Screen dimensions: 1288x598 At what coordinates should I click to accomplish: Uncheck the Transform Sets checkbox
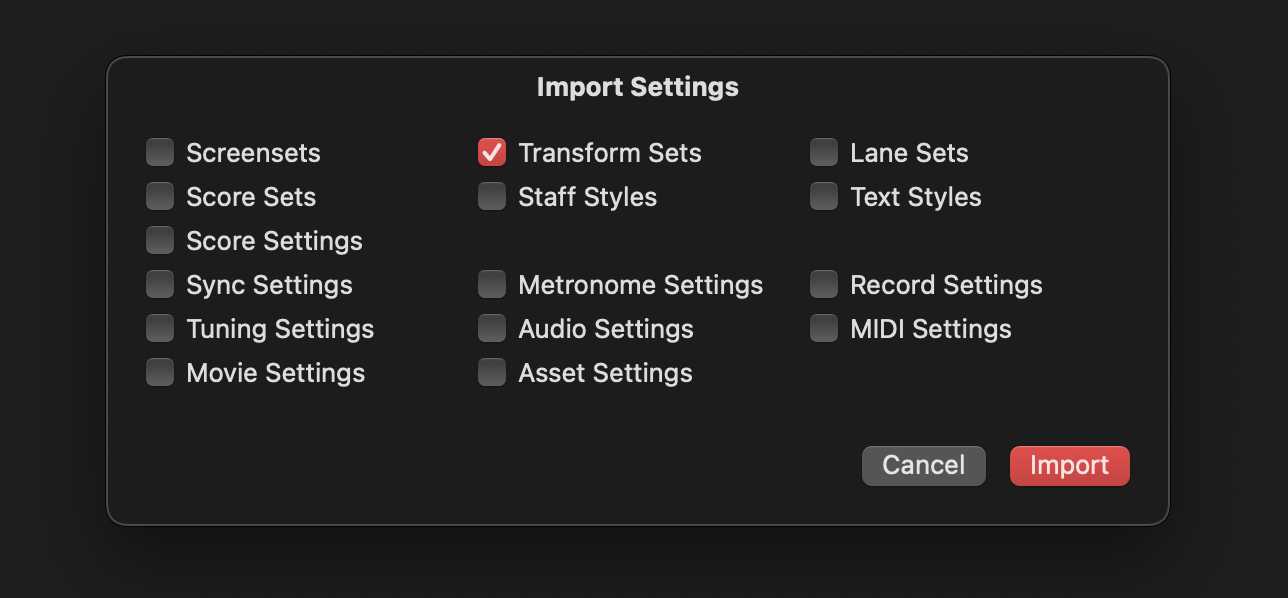(x=492, y=152)
